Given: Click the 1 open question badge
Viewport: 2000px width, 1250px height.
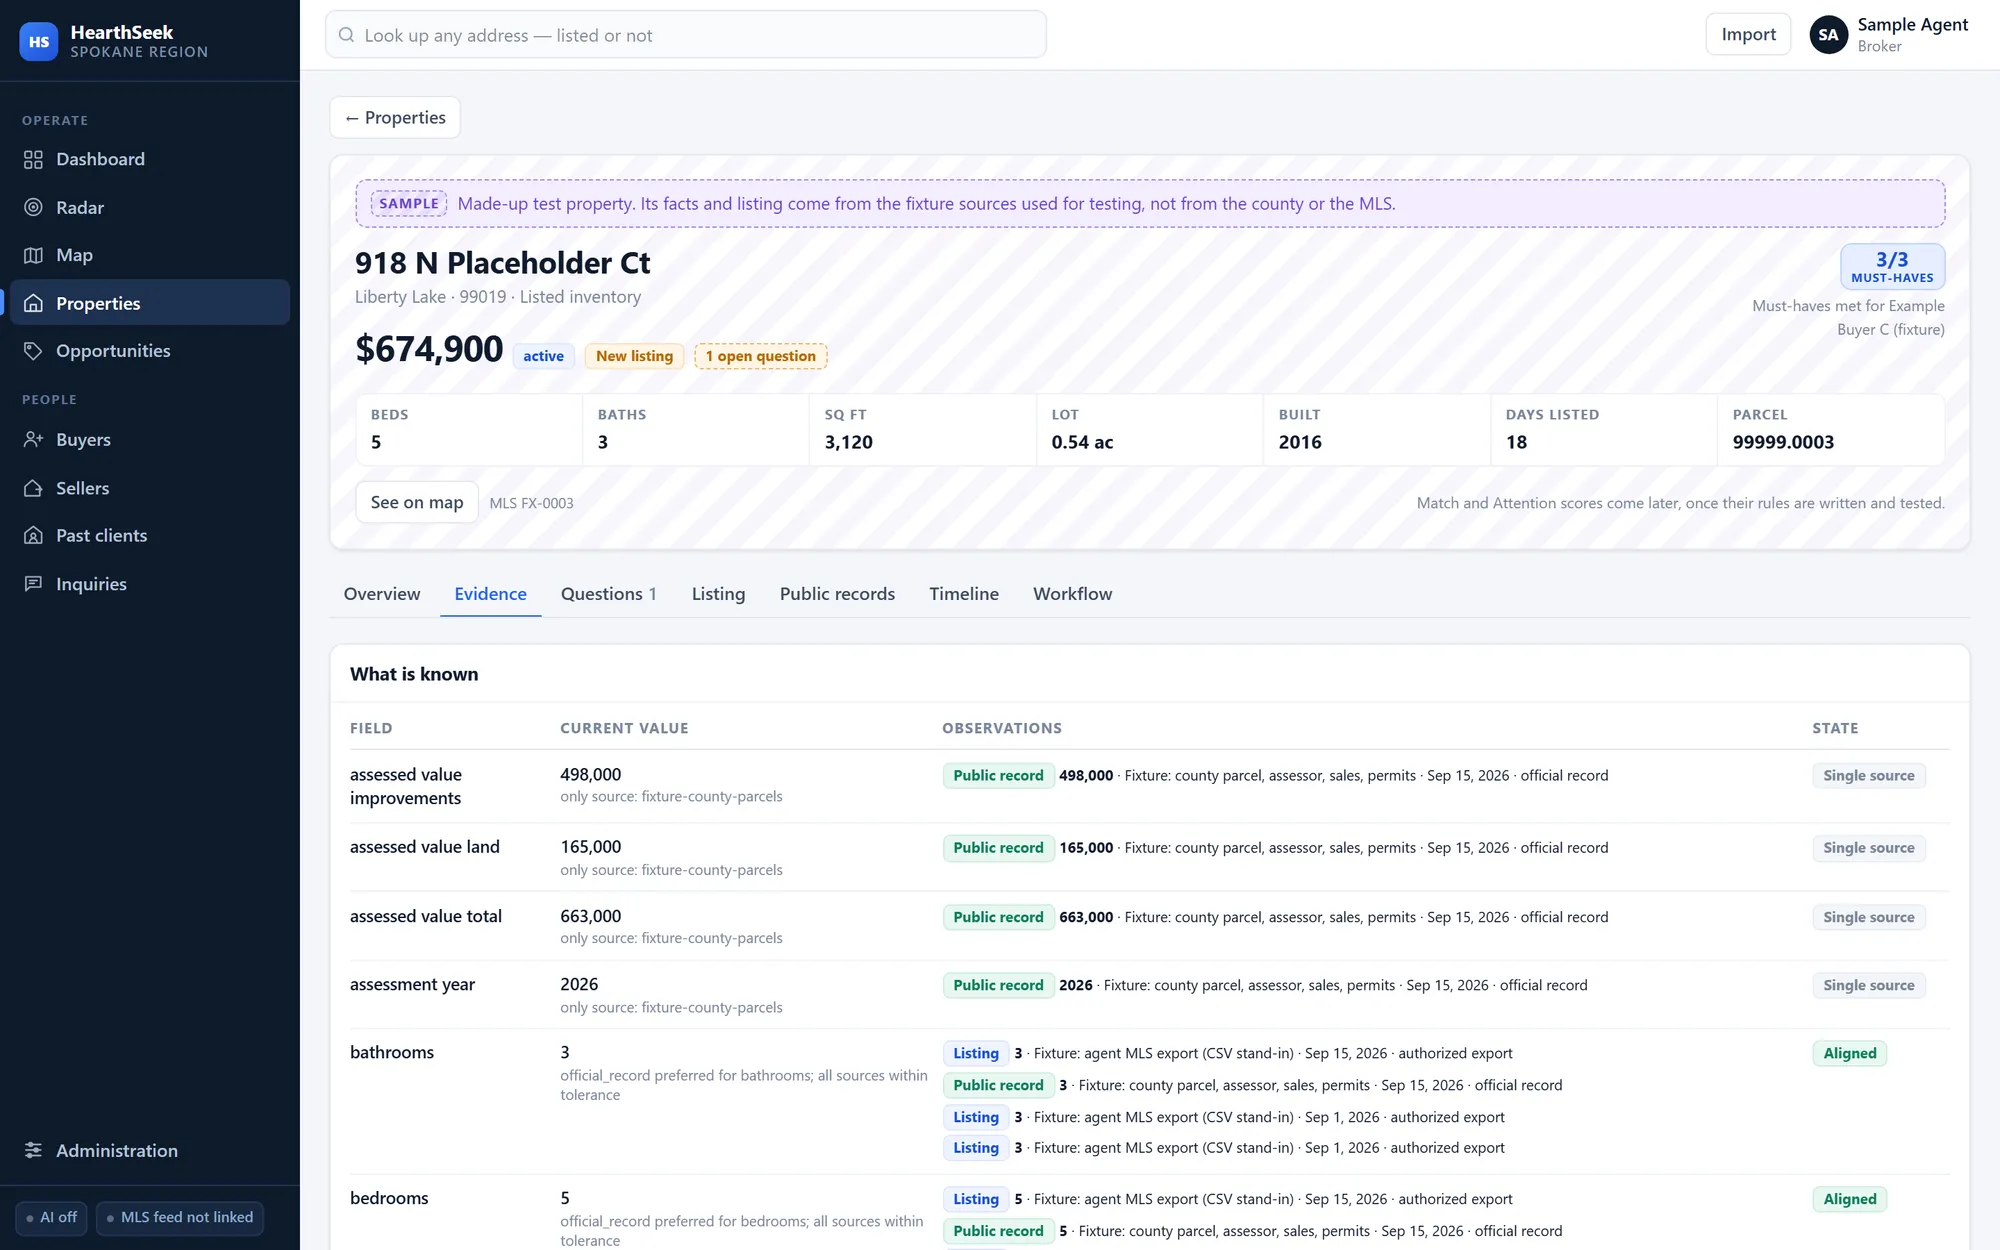Looking at the screenshot, I should 761,356.
